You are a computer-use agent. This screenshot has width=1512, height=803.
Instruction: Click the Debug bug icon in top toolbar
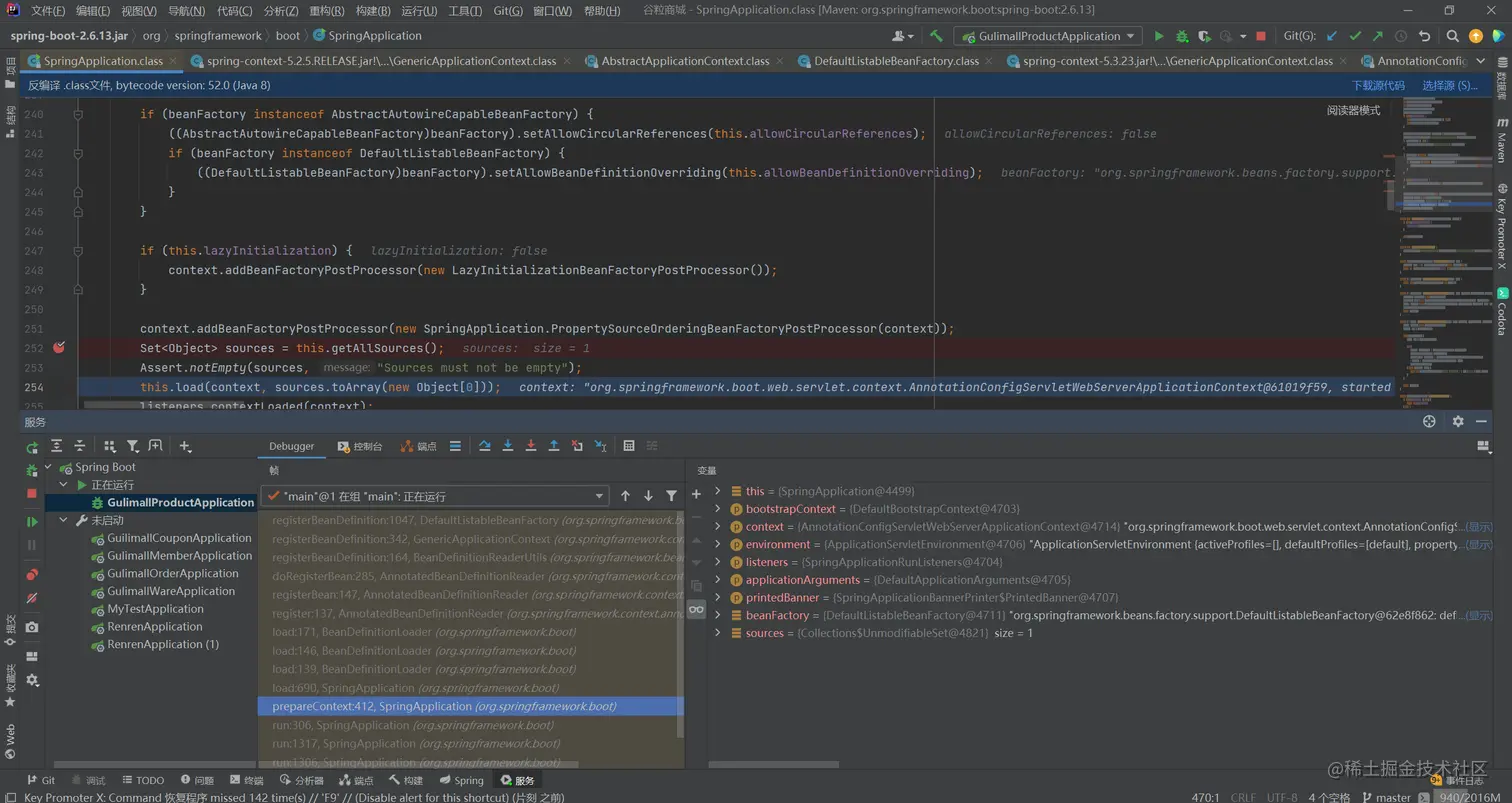[1182, 36]
